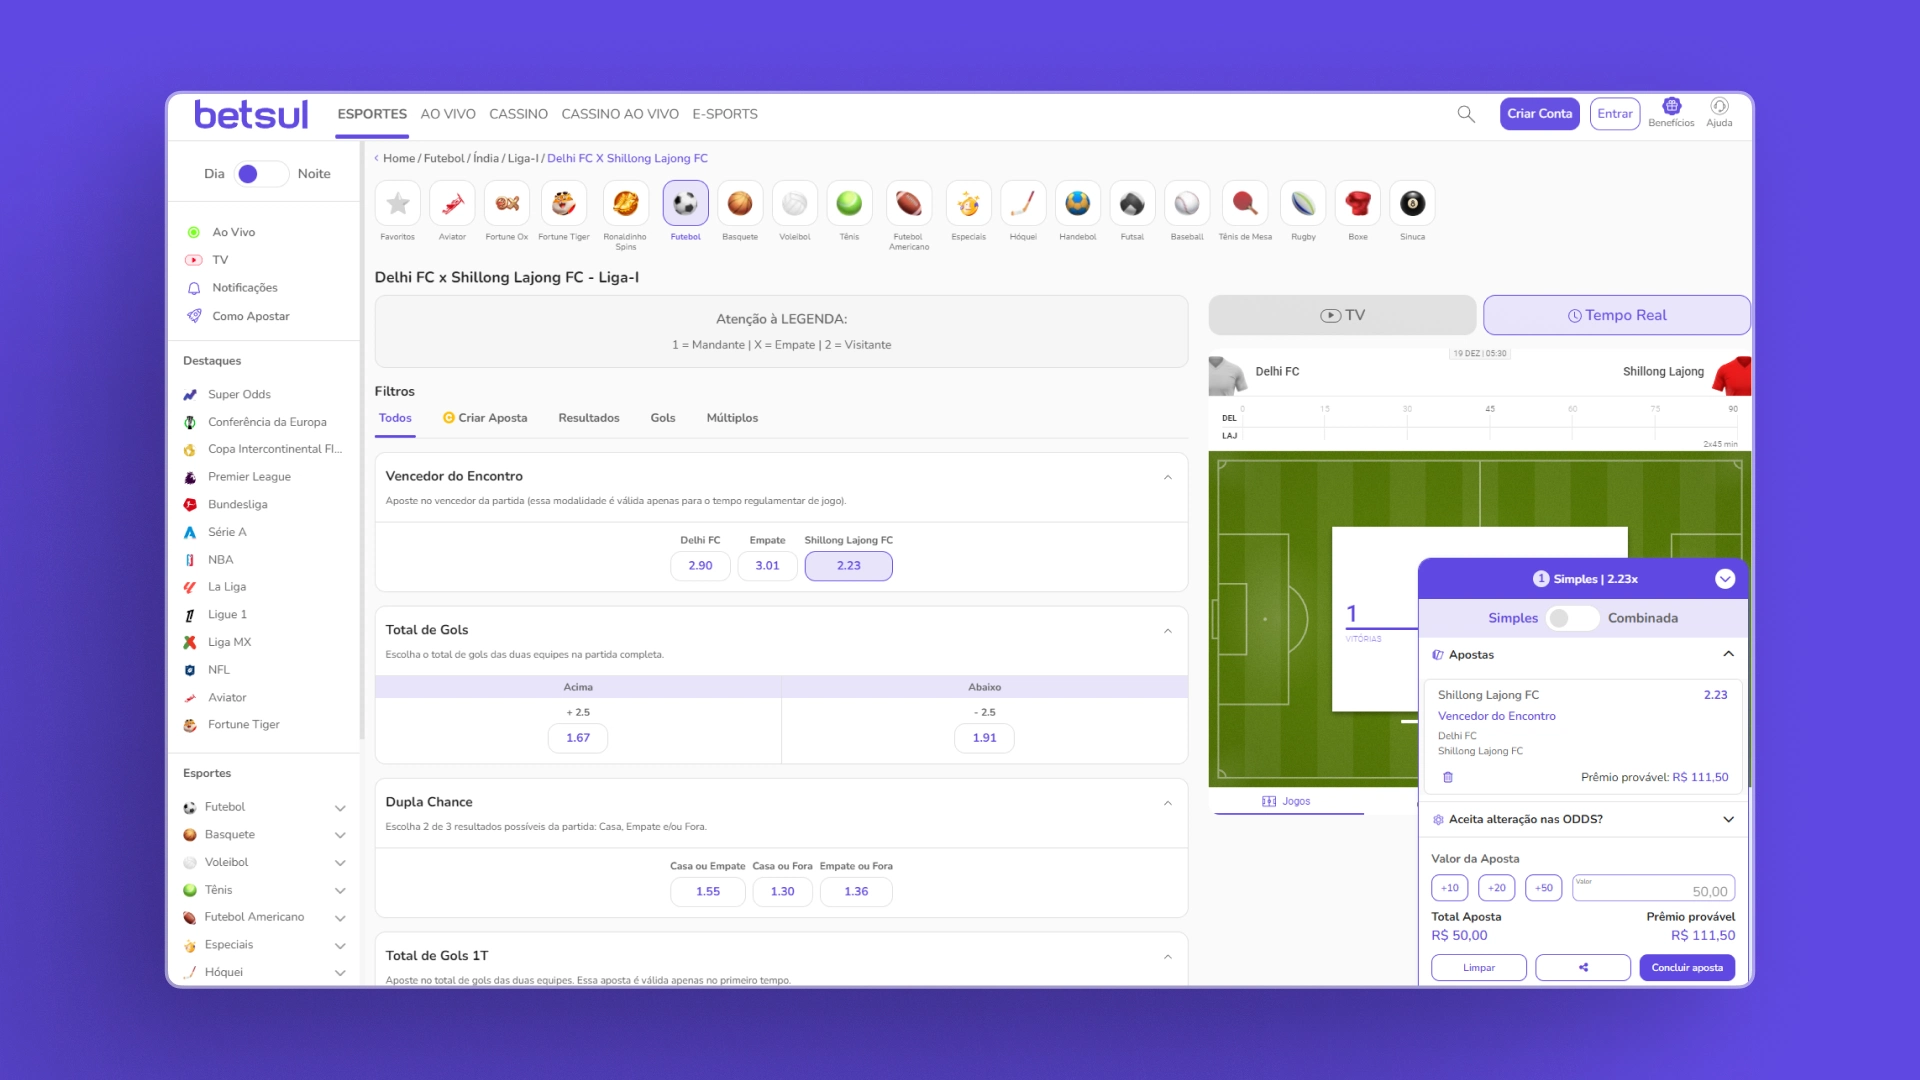This screenshot has width=1920, height=1080.
Task: Select the Tênis de Mesa paddle icon
Action: click(1245, 204)
